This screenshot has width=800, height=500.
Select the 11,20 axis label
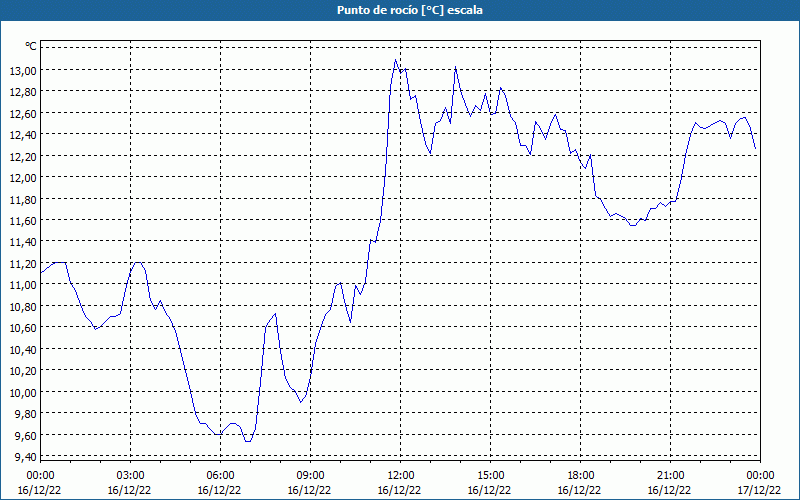pos(23,263)
